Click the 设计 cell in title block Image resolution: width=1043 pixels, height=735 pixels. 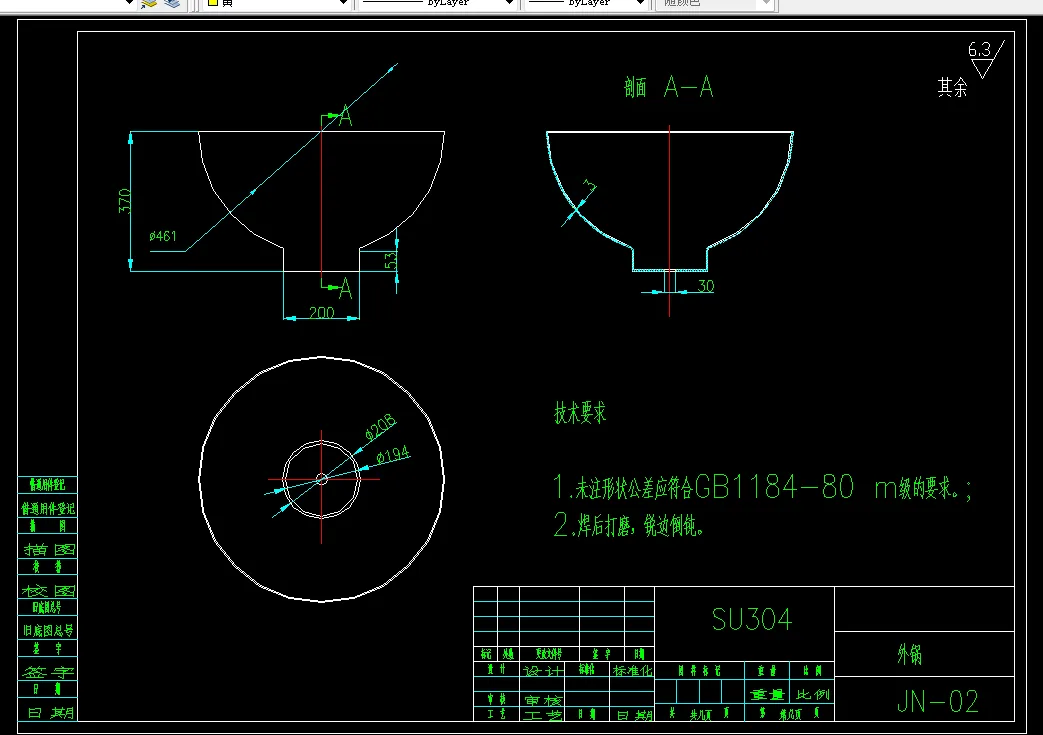543,670
